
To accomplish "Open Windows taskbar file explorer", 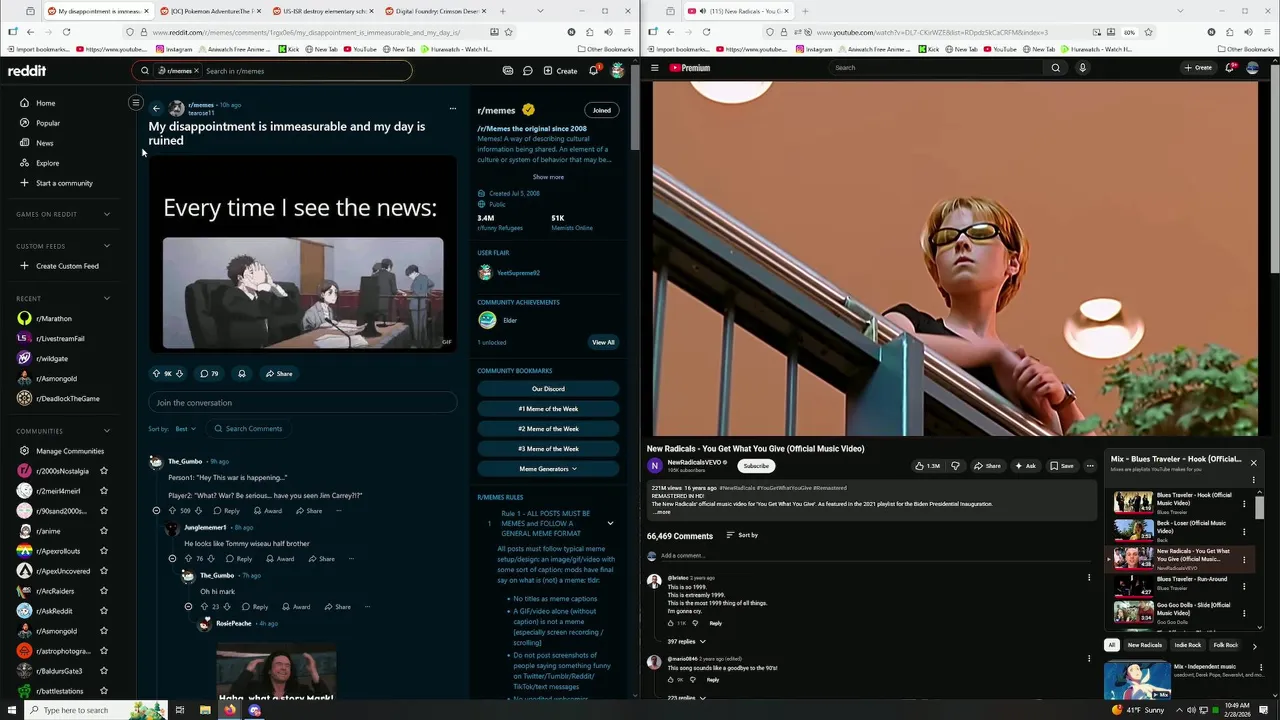I will point(205,710).
